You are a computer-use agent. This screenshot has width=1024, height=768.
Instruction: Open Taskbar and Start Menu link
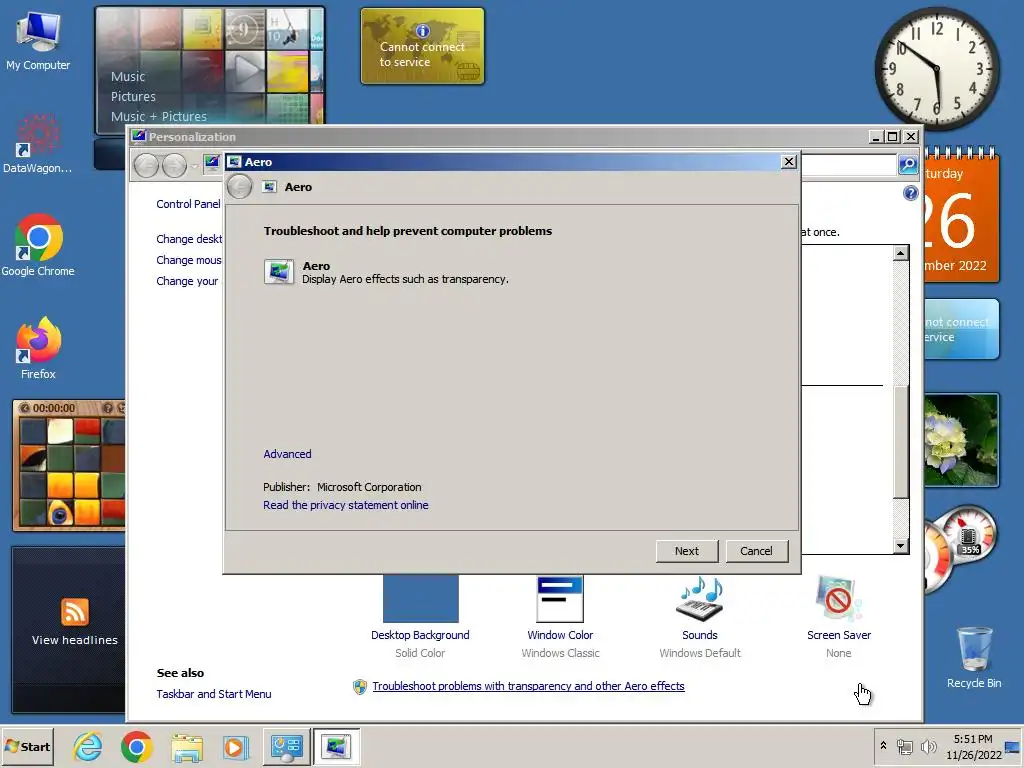point(214,694)
